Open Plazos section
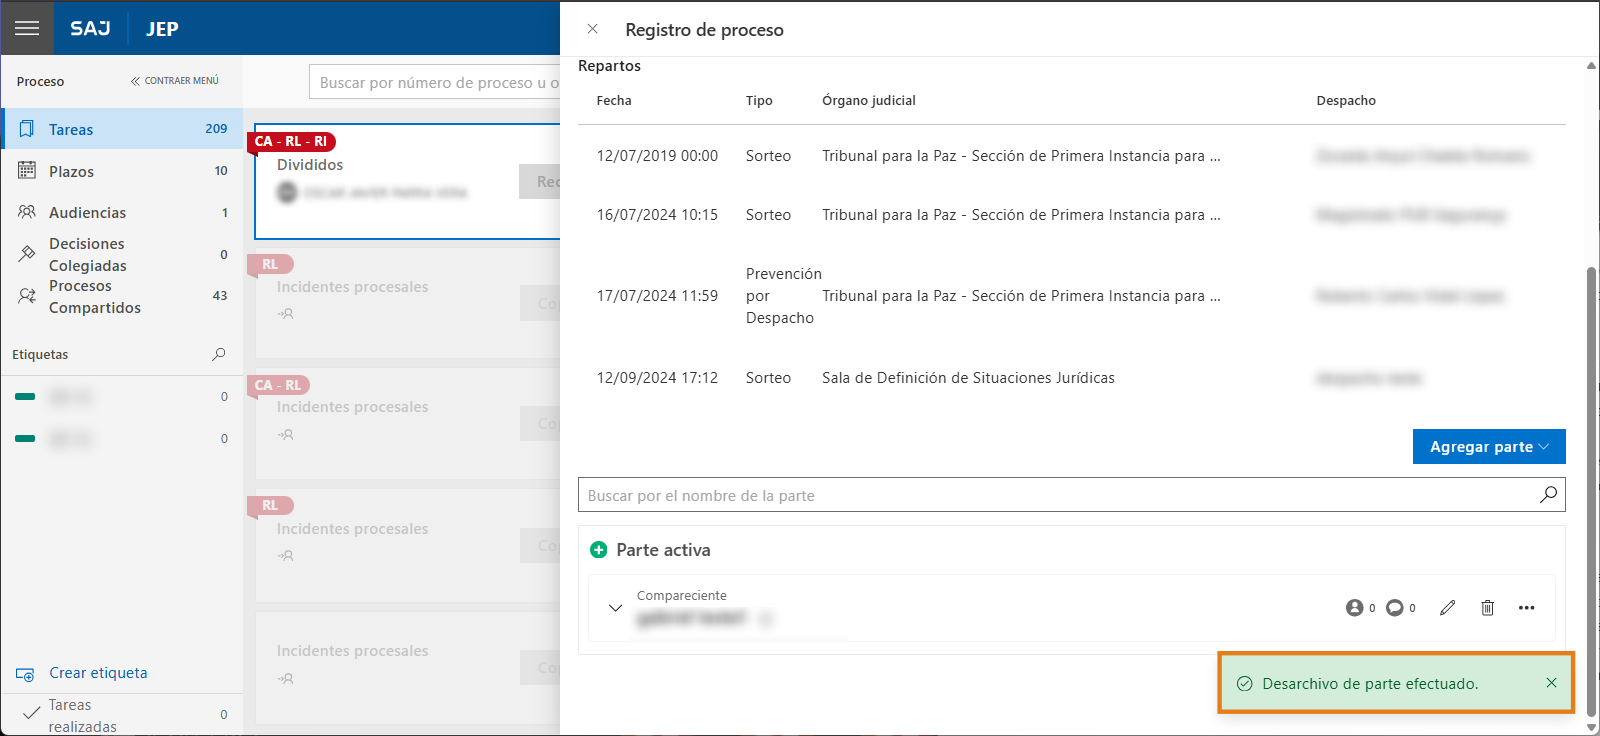The image size is (1600, 736). coord(122,171)
